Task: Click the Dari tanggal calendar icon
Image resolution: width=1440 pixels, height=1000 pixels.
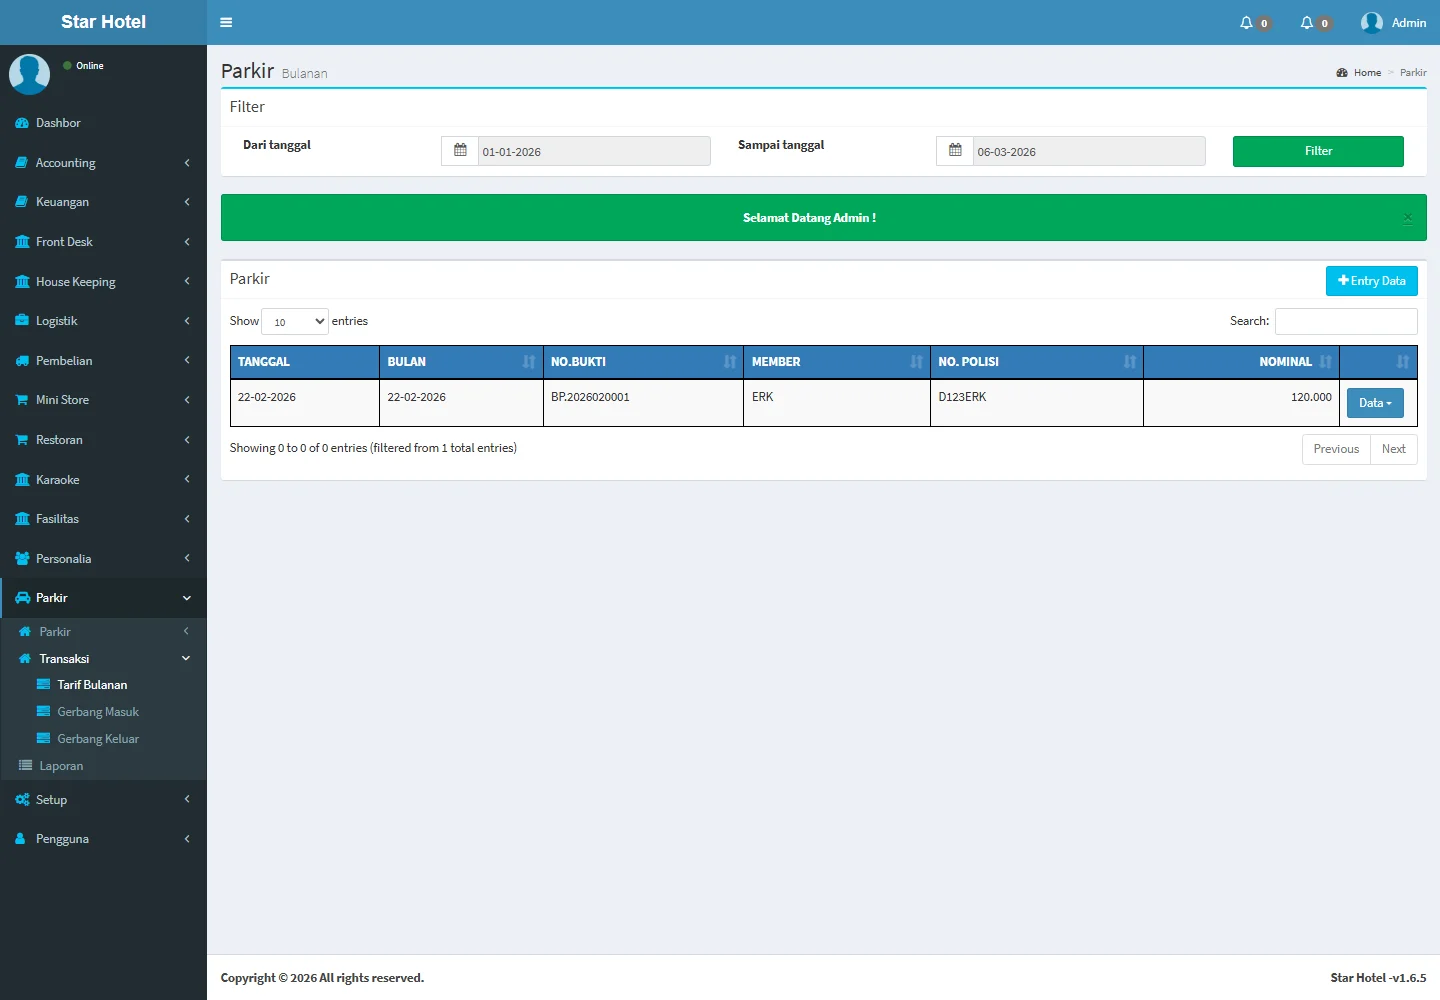Action: [460, 151]
